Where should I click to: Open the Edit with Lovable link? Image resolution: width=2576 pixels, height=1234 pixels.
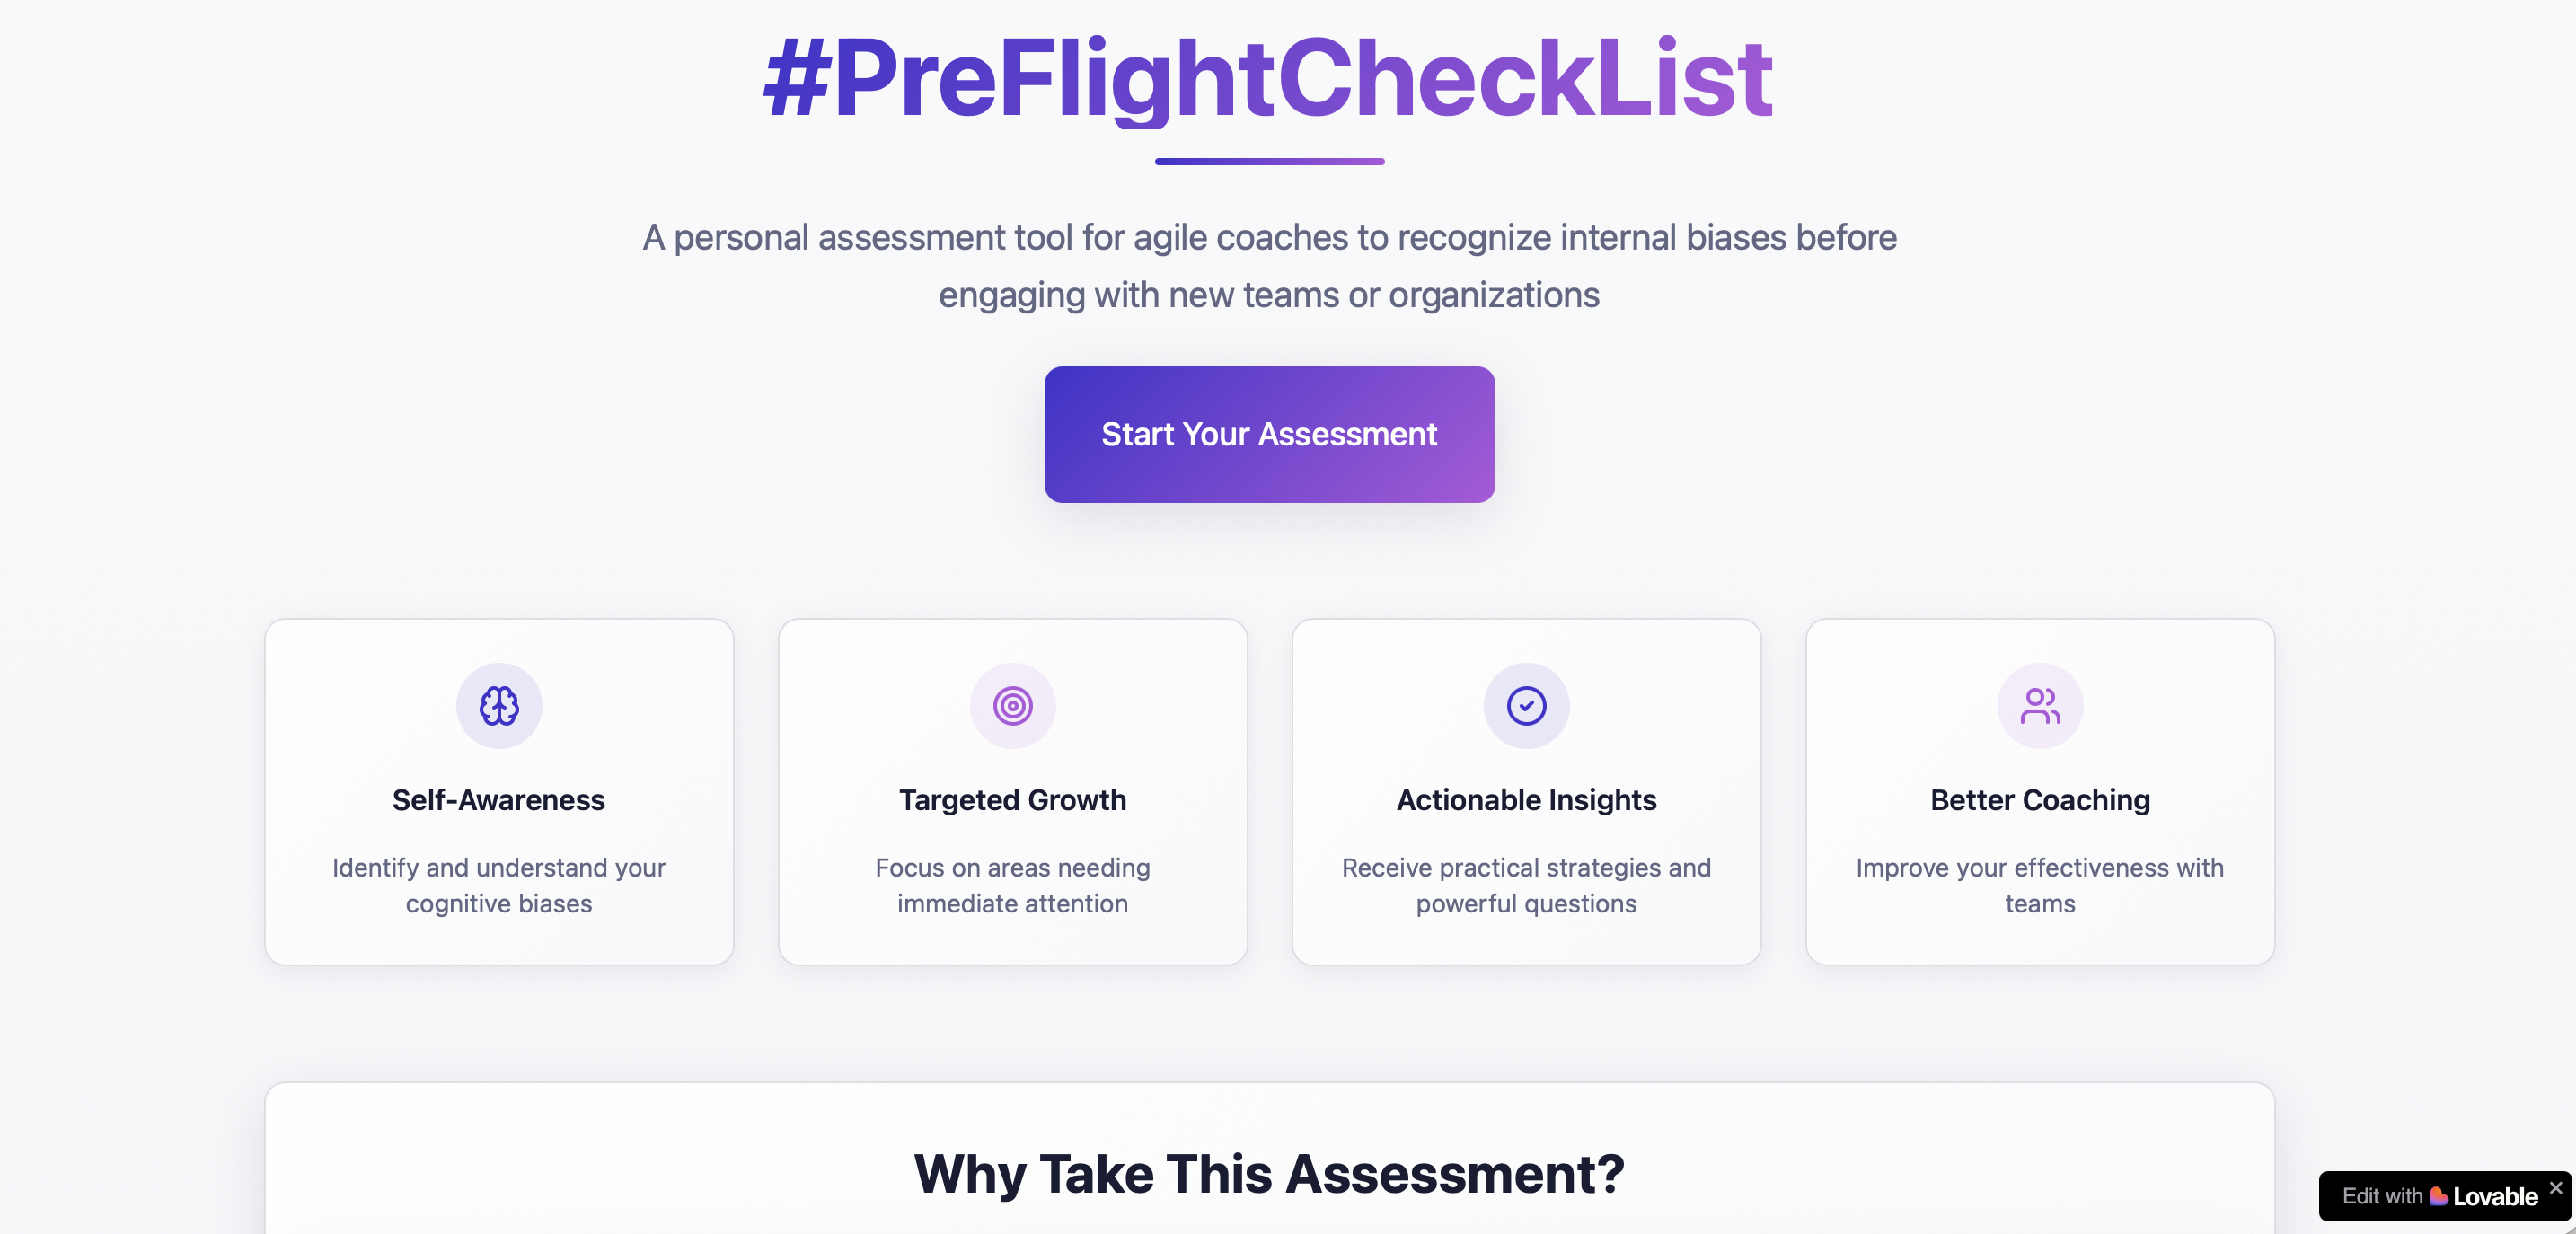tap(2400, 1196)
